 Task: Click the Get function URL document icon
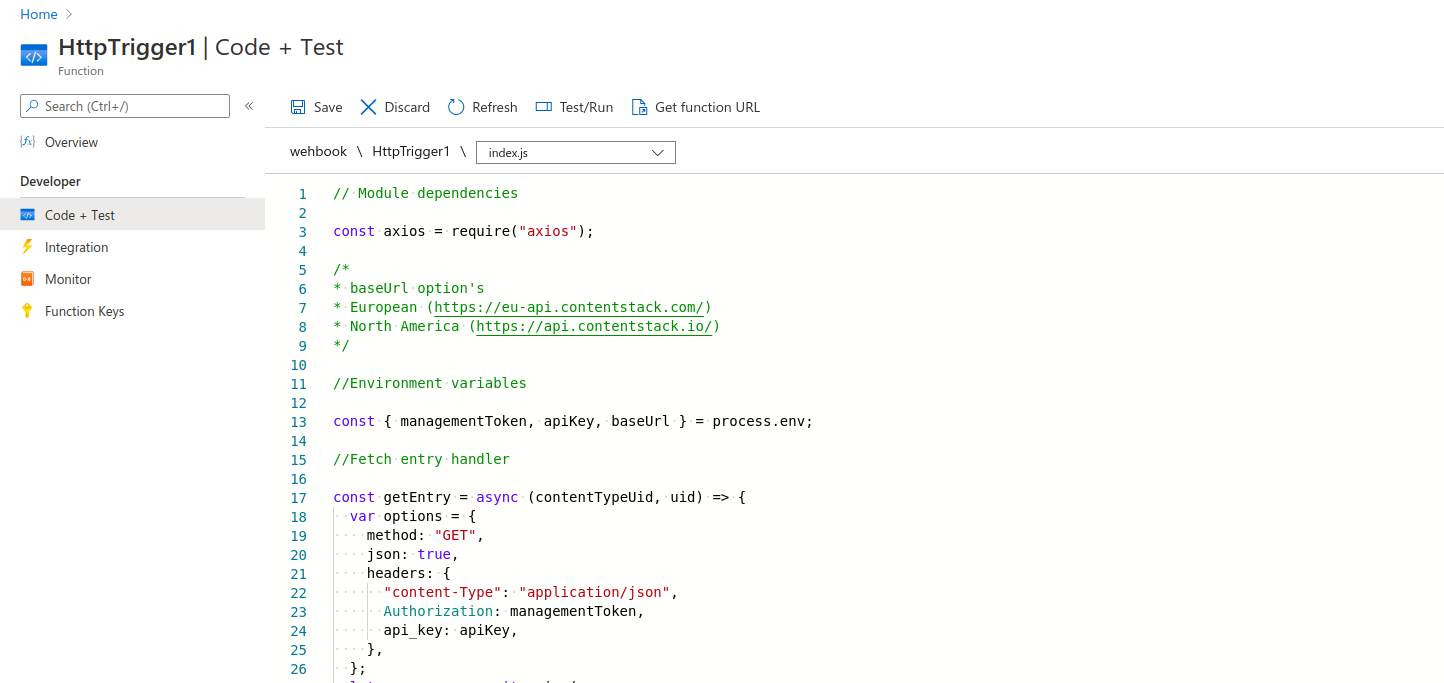tap(639, 107)
